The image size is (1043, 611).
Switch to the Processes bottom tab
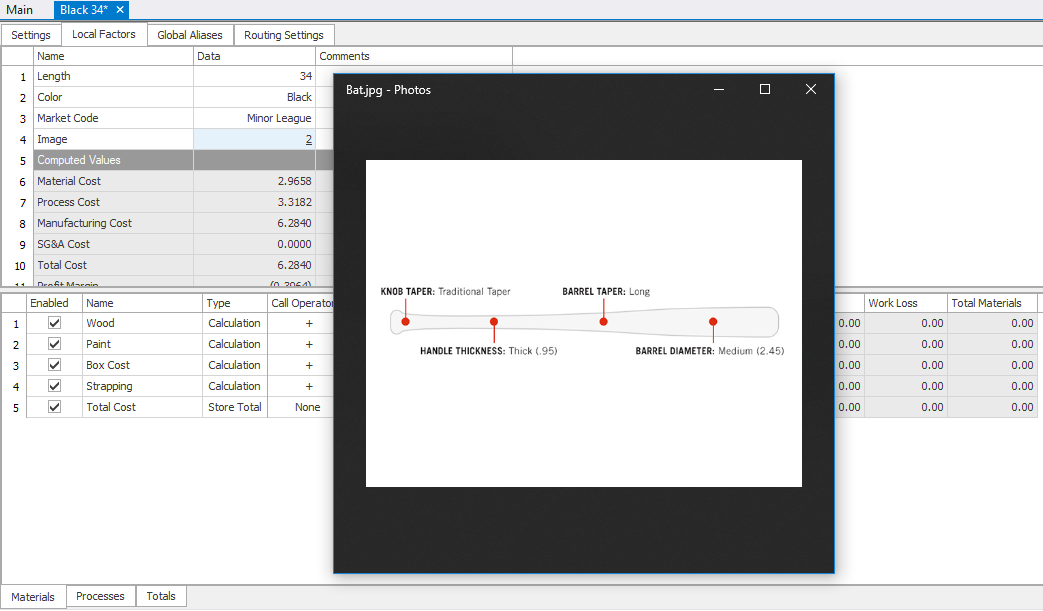coord(100,596)
